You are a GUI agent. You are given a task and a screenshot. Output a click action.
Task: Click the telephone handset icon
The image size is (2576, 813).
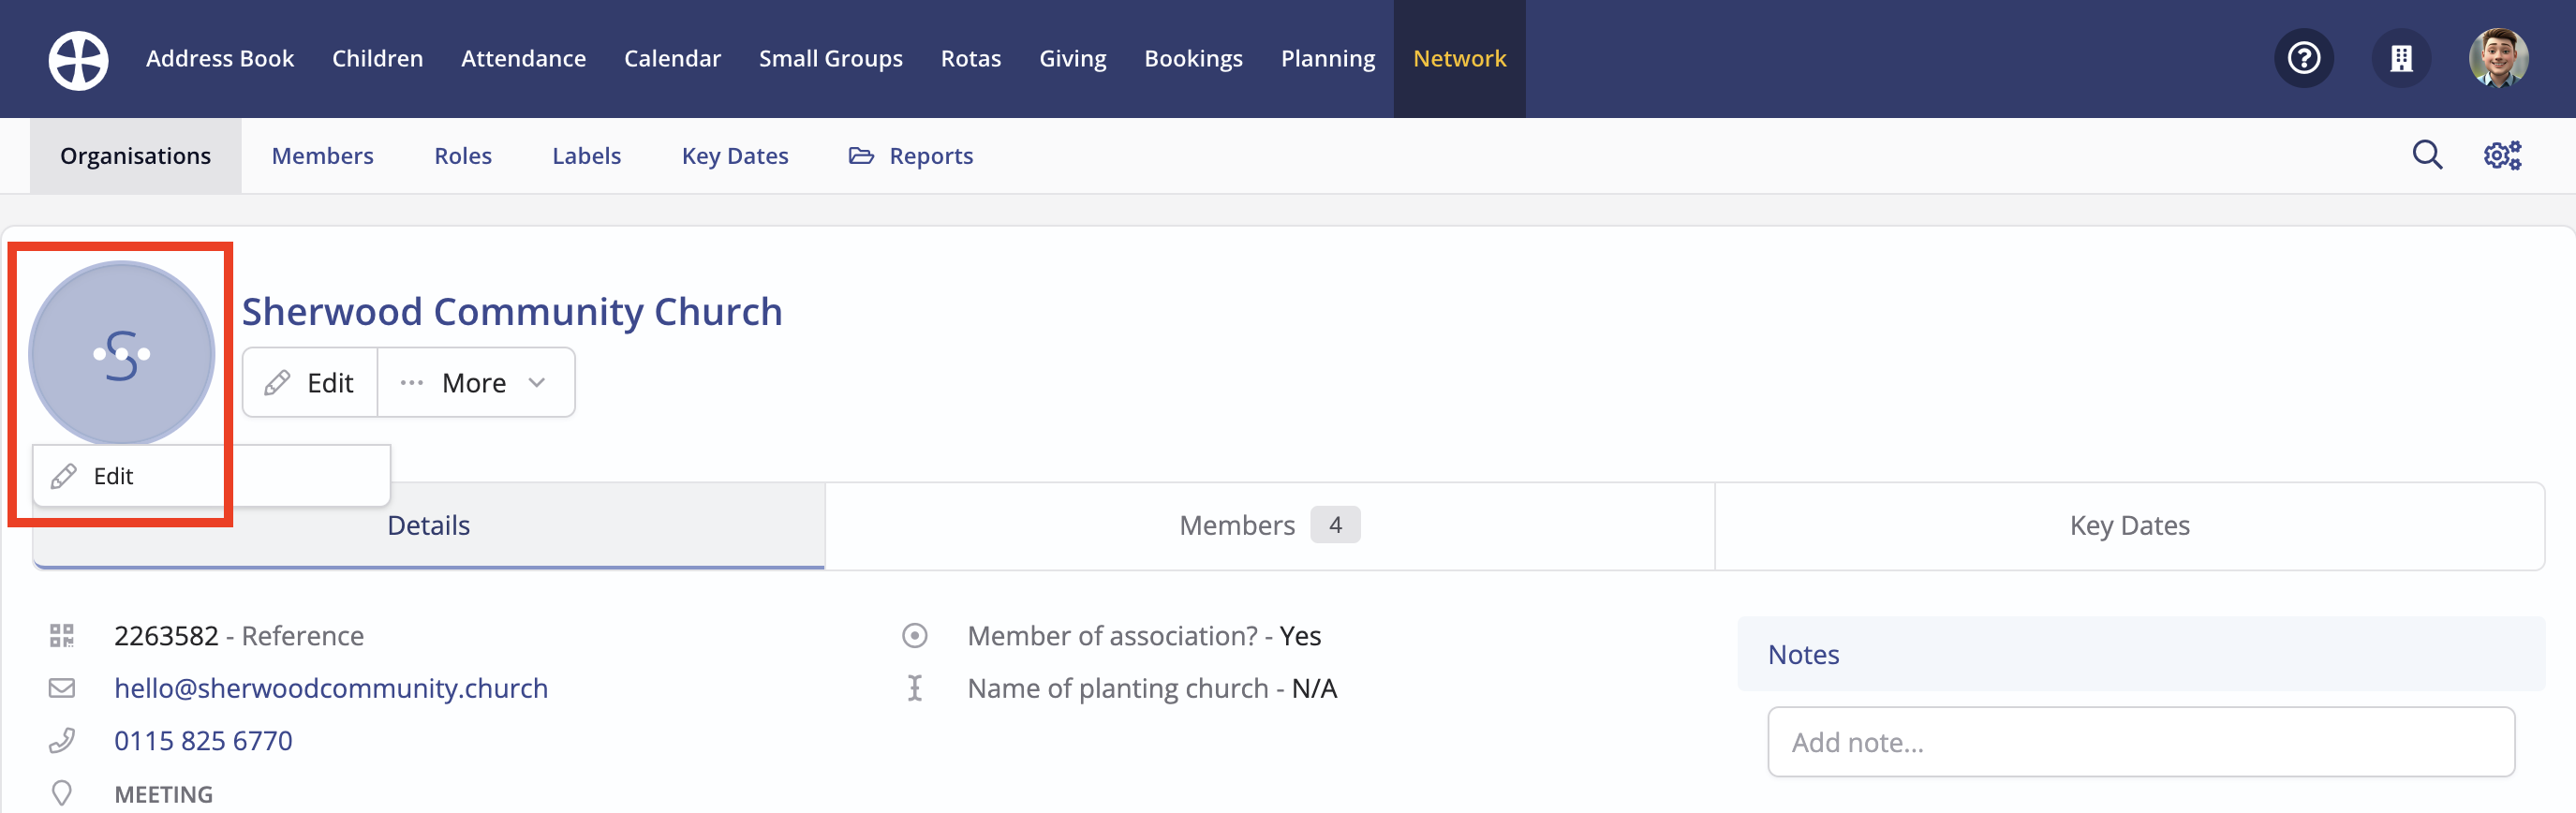(62, 741)
